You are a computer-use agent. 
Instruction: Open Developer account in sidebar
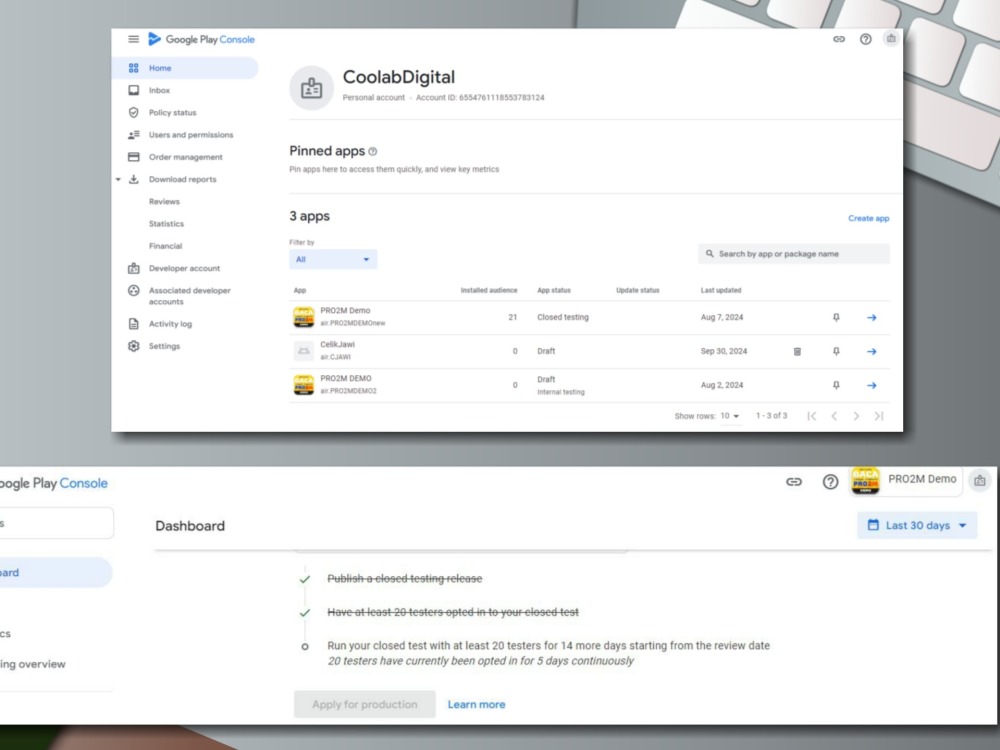click(x=185, y=268)
